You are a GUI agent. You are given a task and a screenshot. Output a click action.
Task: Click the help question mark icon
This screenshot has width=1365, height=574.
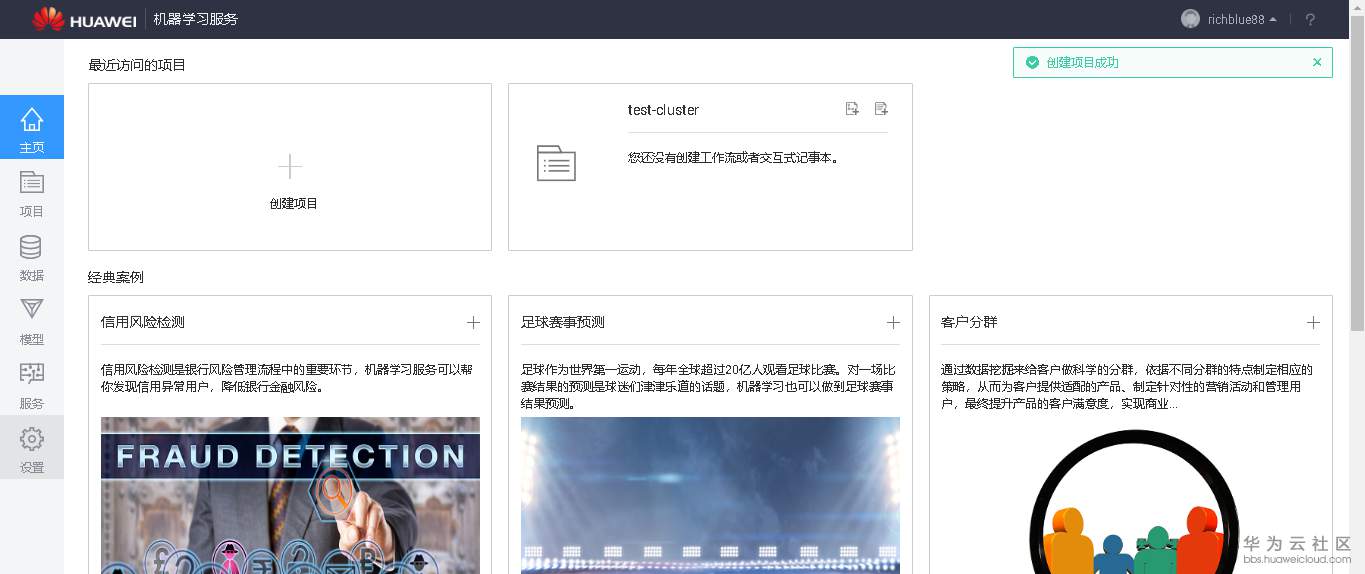1310,19
